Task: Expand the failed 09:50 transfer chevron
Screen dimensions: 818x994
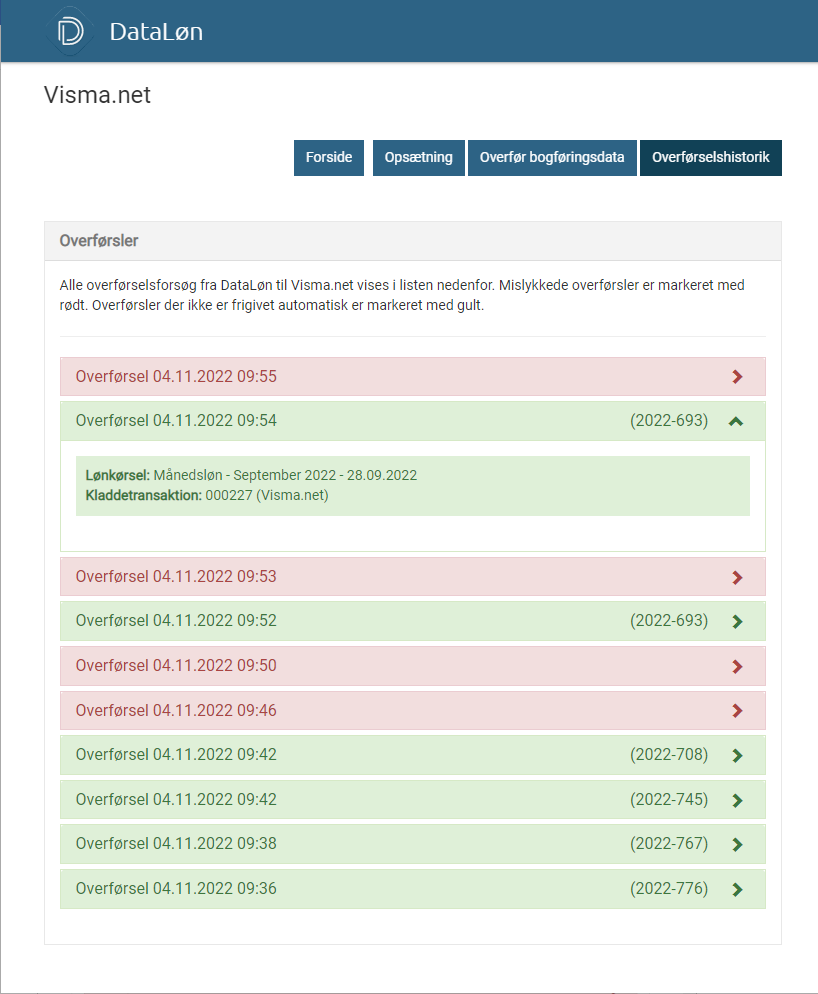Action: (x=738, y=666)
